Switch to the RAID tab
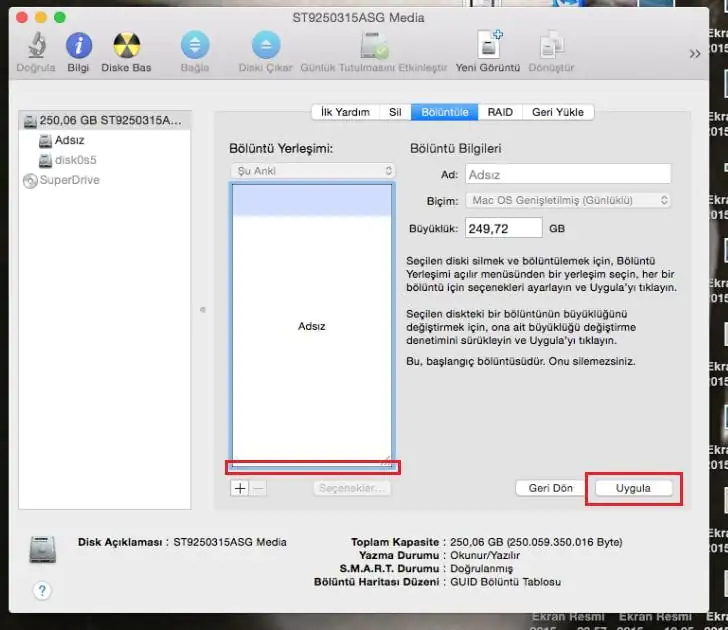 coord(500,112)
